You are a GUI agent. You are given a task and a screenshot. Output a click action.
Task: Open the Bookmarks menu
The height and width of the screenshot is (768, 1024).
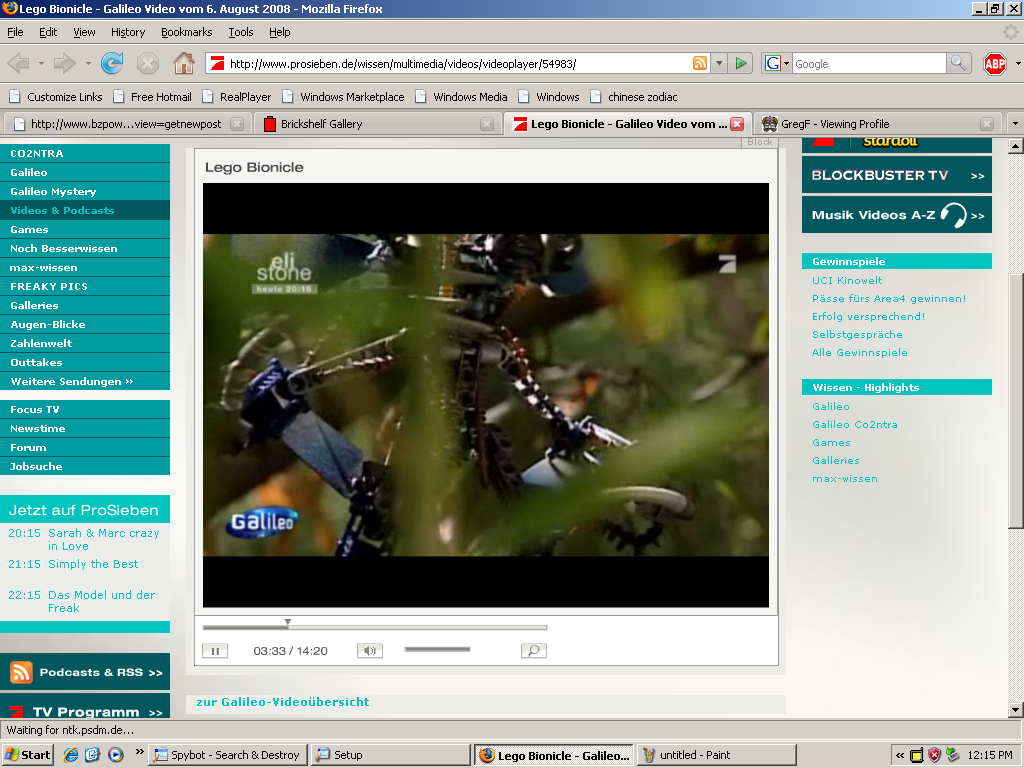pos(186,32)
